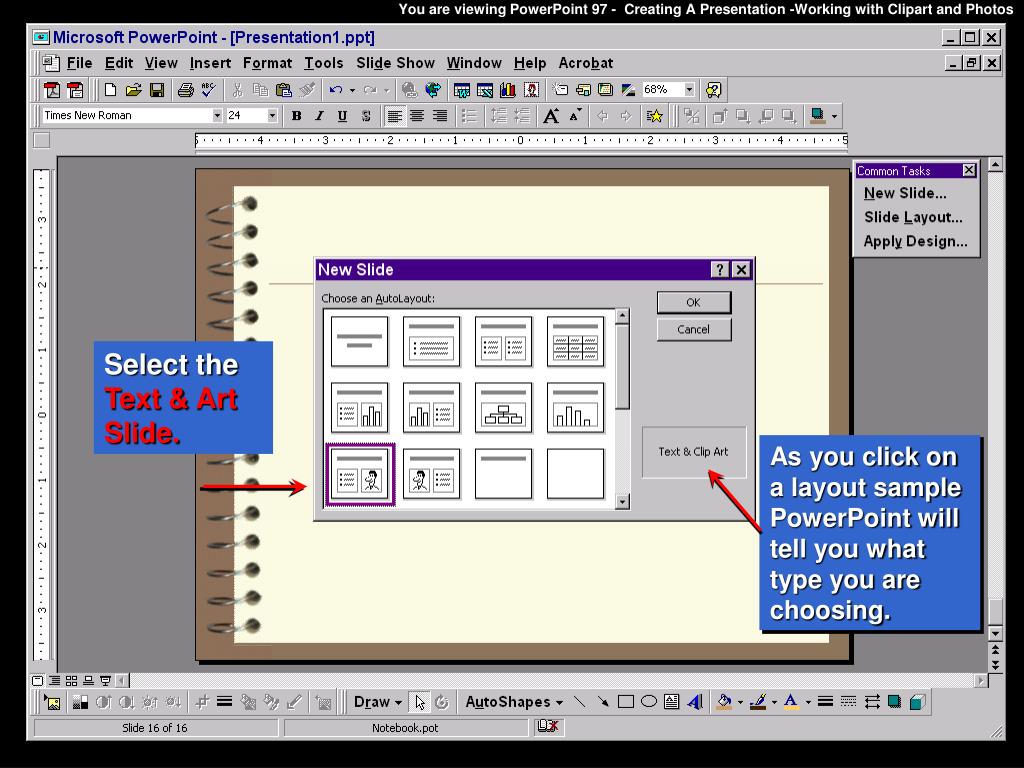Select the Line drawing tool
The height and width of the screenshot is (768, 1024).
[579, 702]
